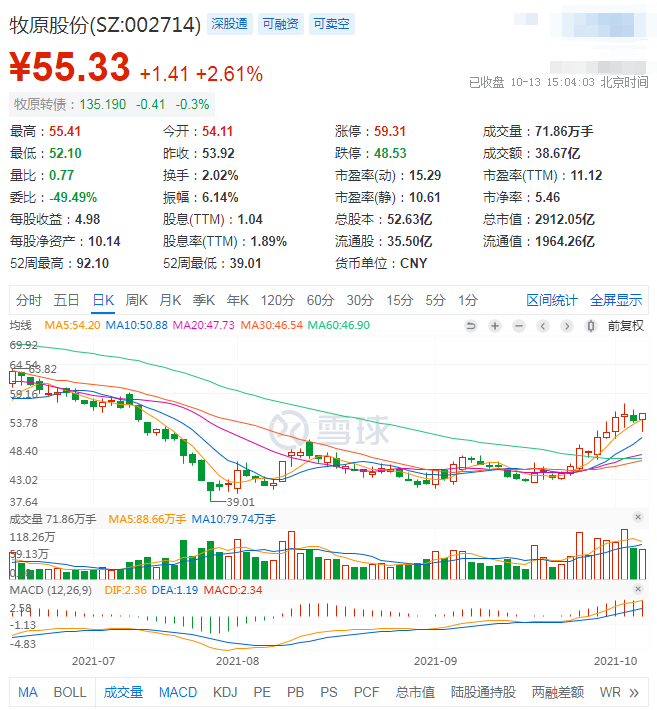This screenshot has height=710, width=657.
Task: Click MA5:54.20 legend label
Action: point(72,326)
